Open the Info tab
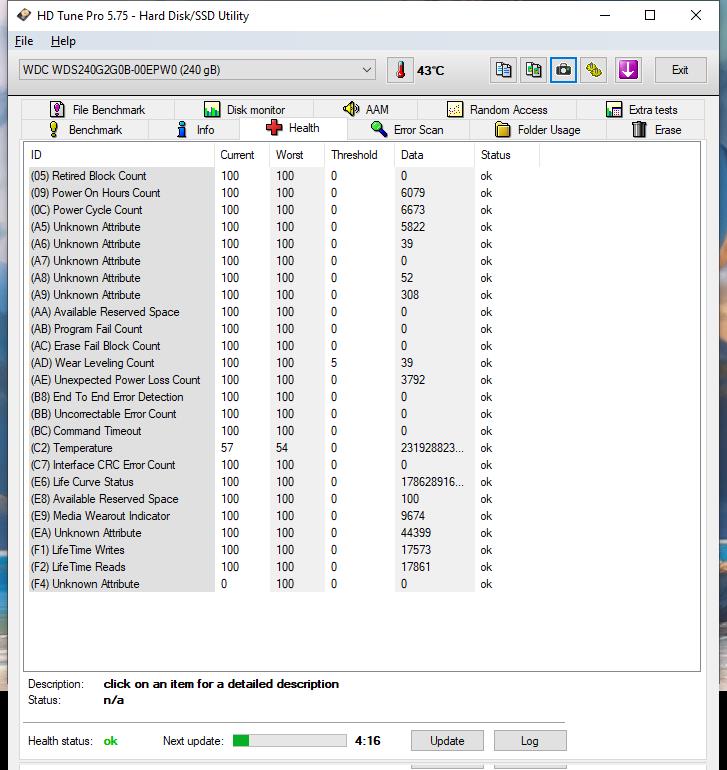Image resolution: width=727 pixels, height=770 pixels. [195, 130]
